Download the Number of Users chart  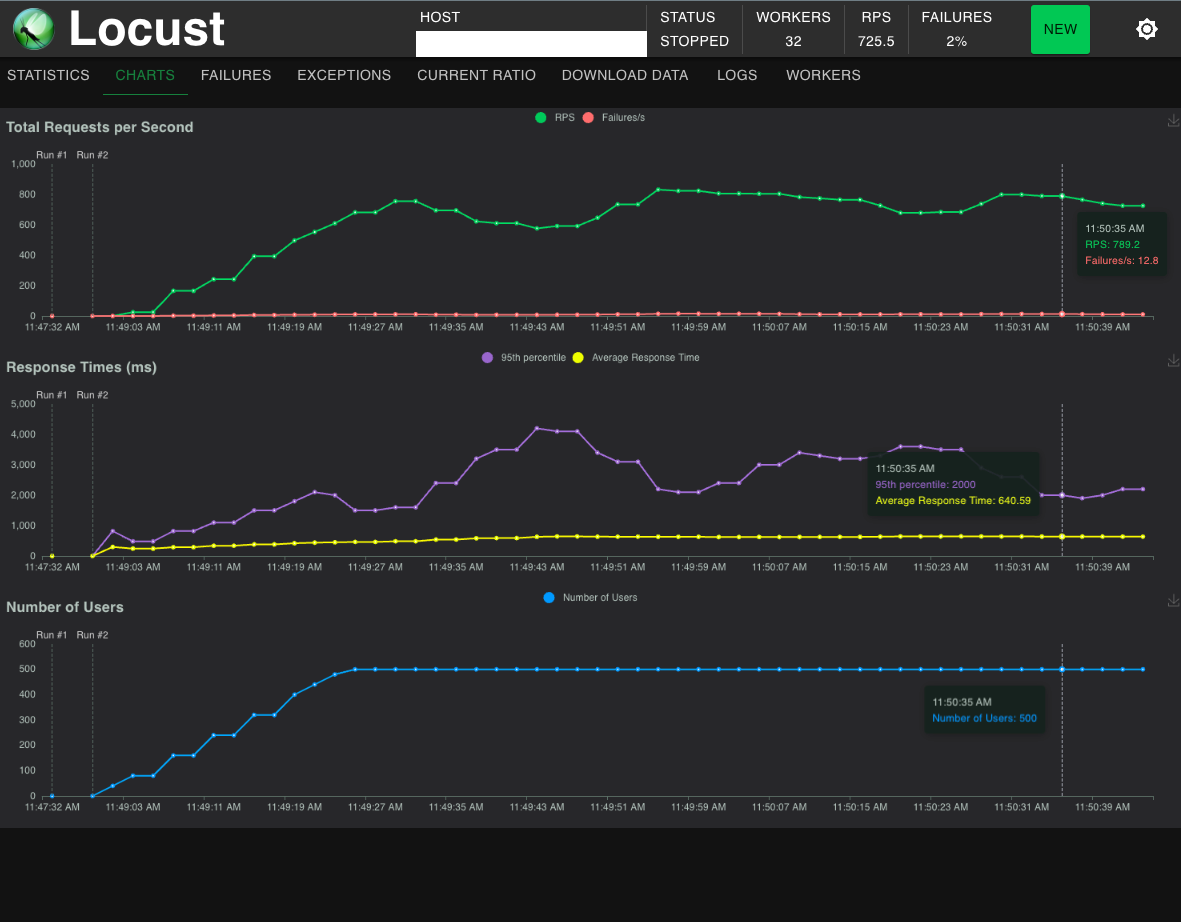pyautogui.click(x=1173, y=601)
